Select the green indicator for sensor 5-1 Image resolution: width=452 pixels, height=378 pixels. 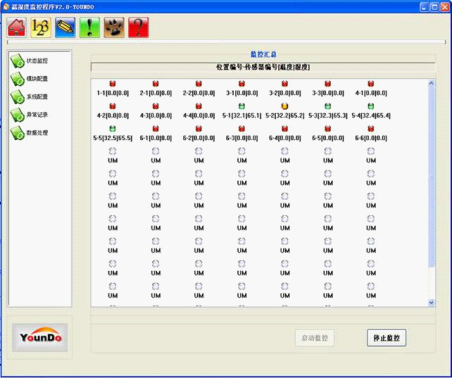pyautogui.click(x=242, y=106)
